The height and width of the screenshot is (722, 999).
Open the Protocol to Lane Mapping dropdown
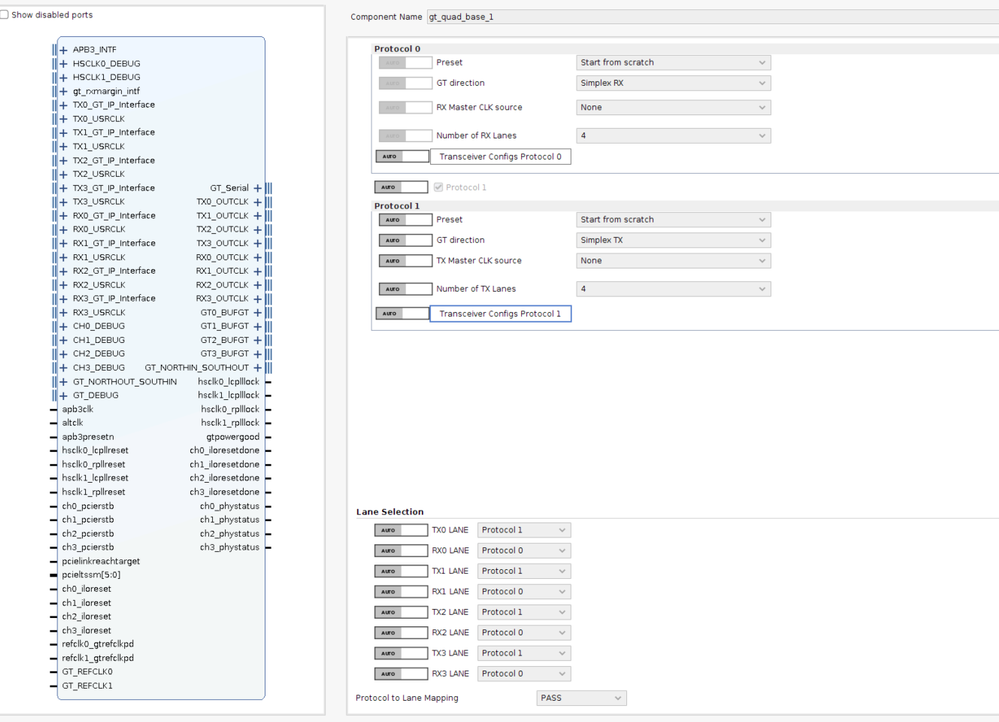click(581, 698)
